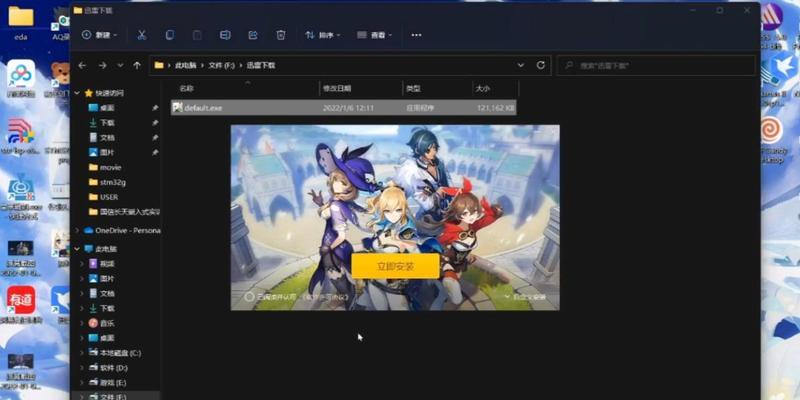
Task: Open pinned 桌面 Desktop under Quick access
Action: click(x=108, y=108)
